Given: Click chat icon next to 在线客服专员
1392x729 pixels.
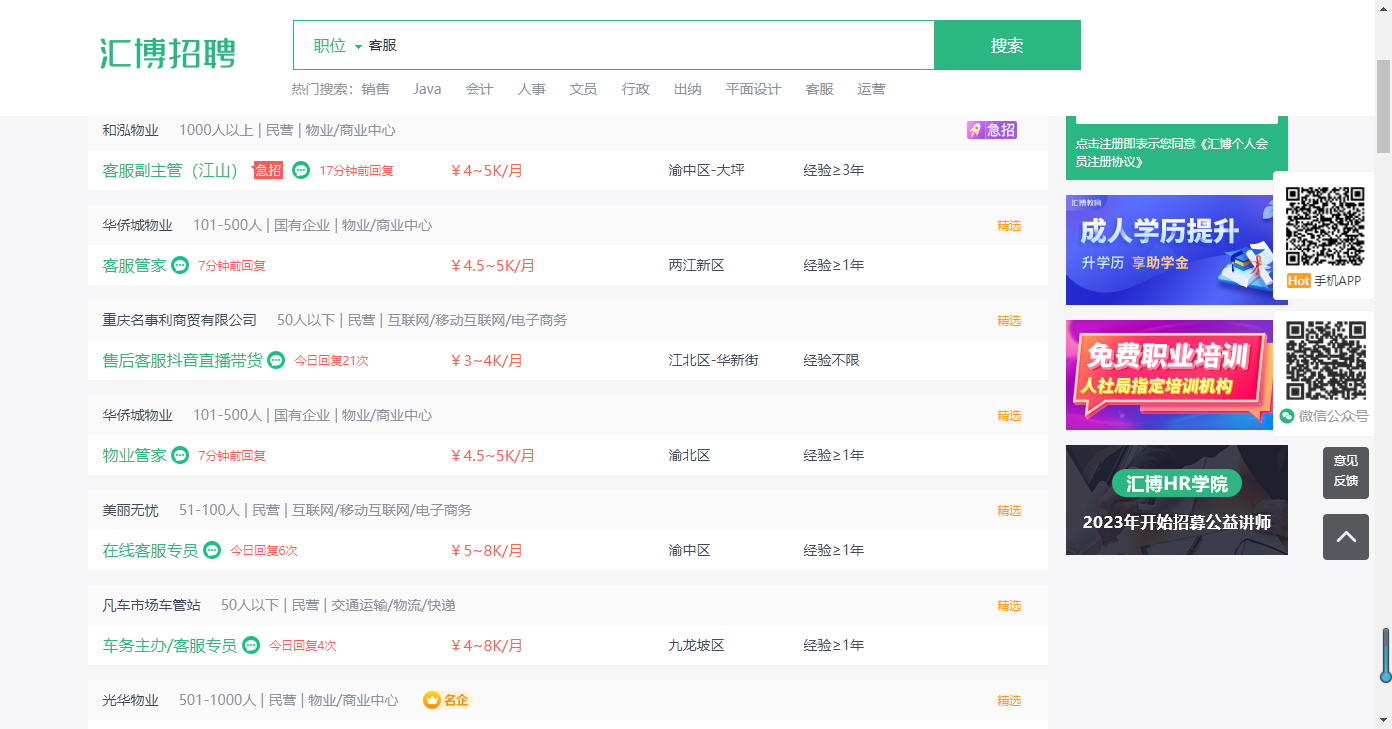Looking at the screenshot, I should [x=212, y=550].
